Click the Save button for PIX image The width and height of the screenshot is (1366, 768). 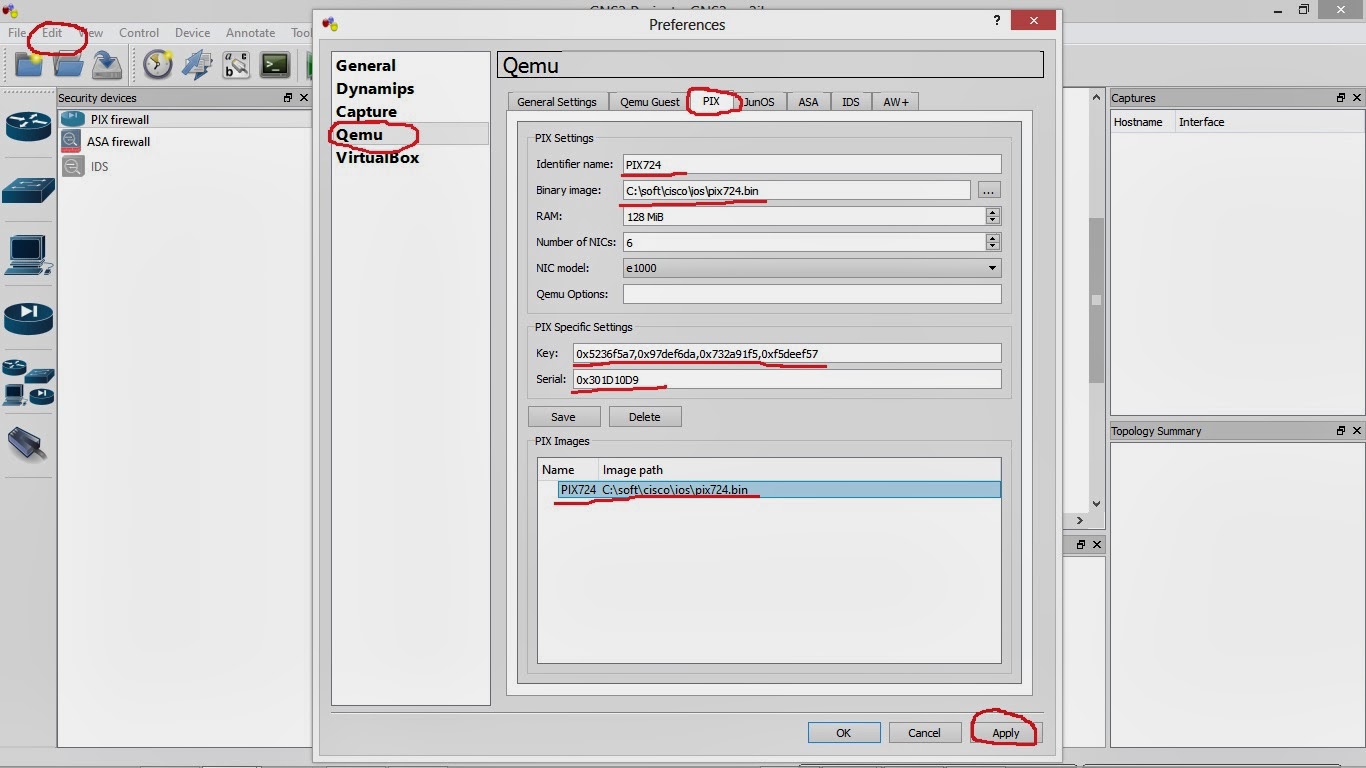[563, 417]
